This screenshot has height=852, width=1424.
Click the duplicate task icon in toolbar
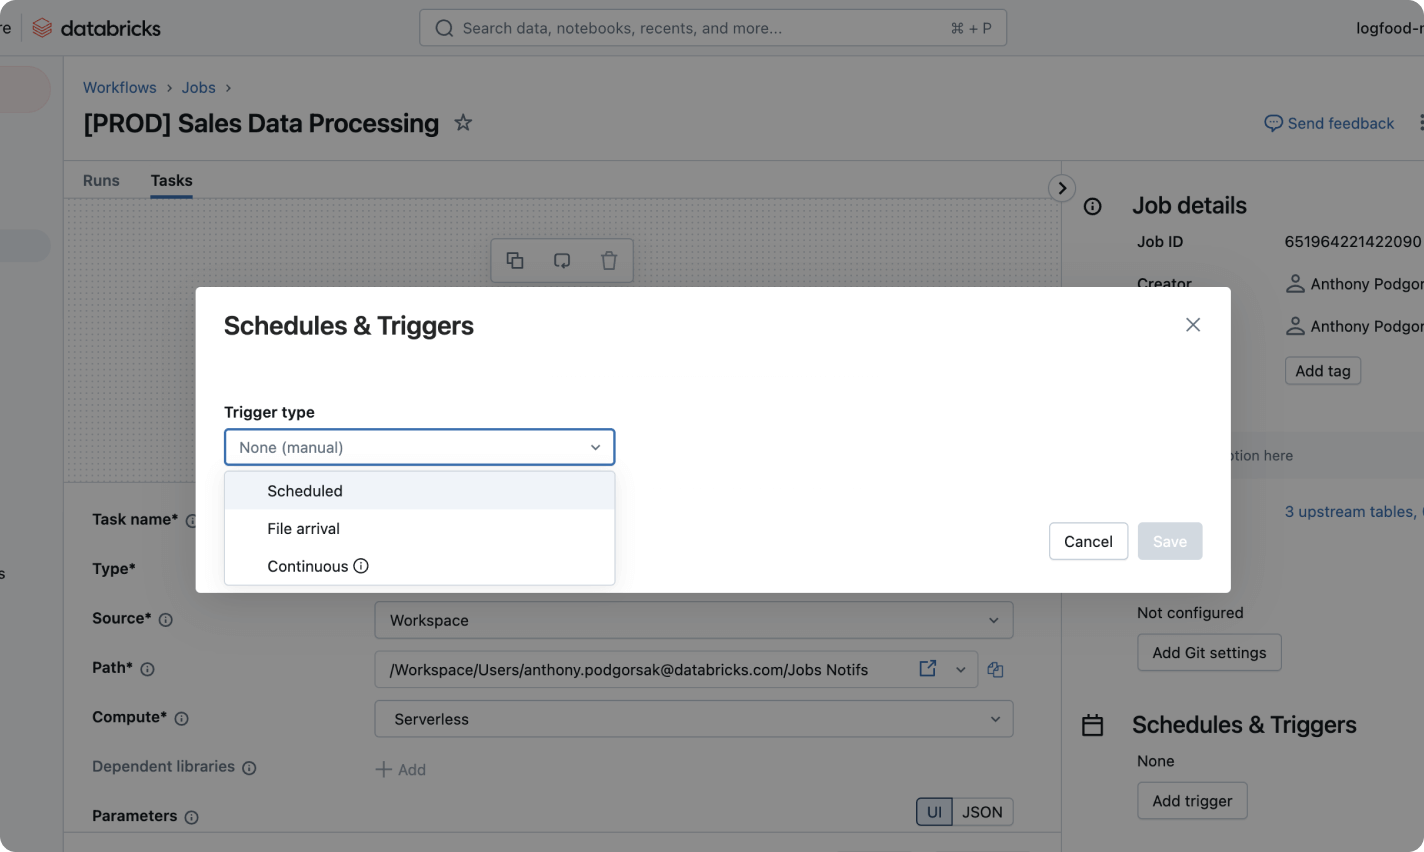(515, 261)
